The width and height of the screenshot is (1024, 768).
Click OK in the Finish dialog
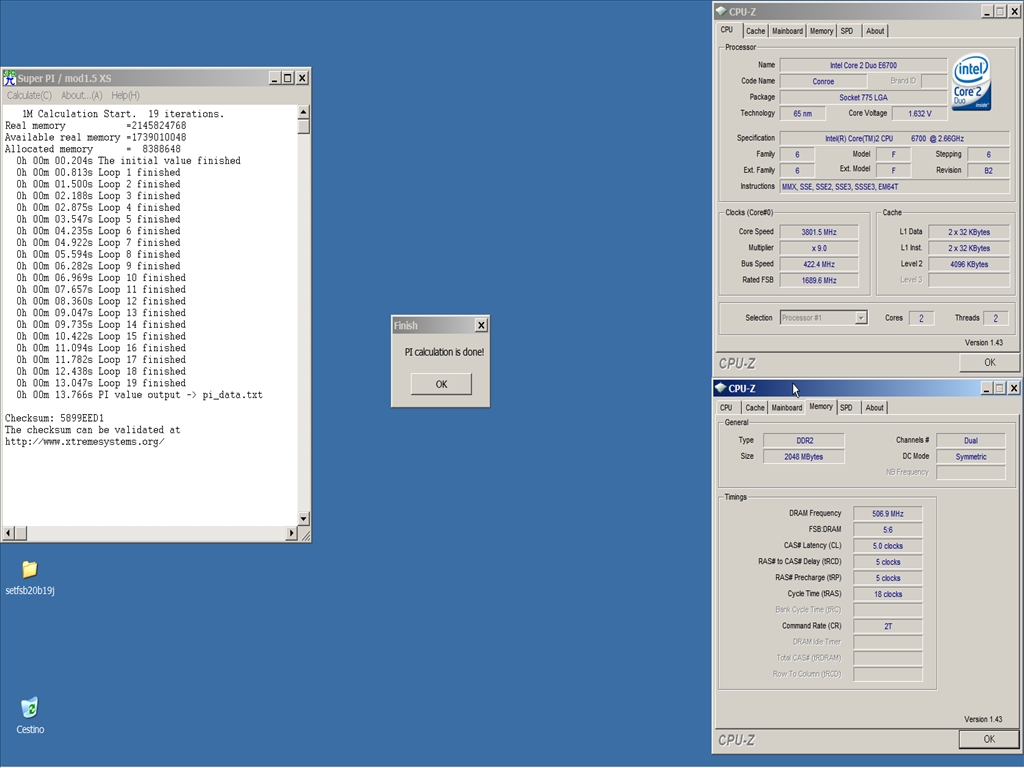[441, 384]
